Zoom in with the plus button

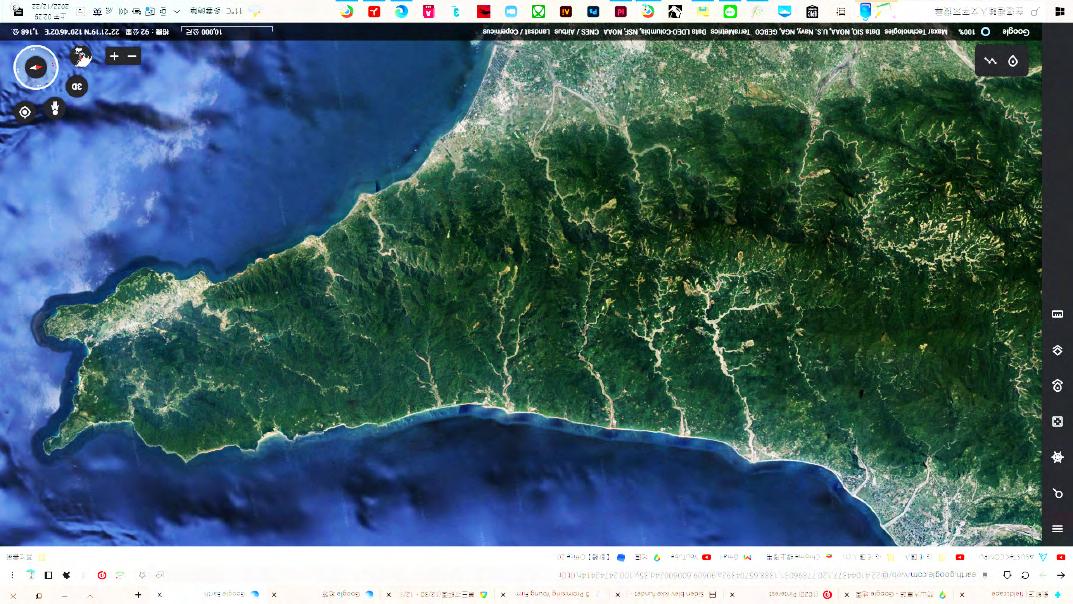click(x=114, y=56)
